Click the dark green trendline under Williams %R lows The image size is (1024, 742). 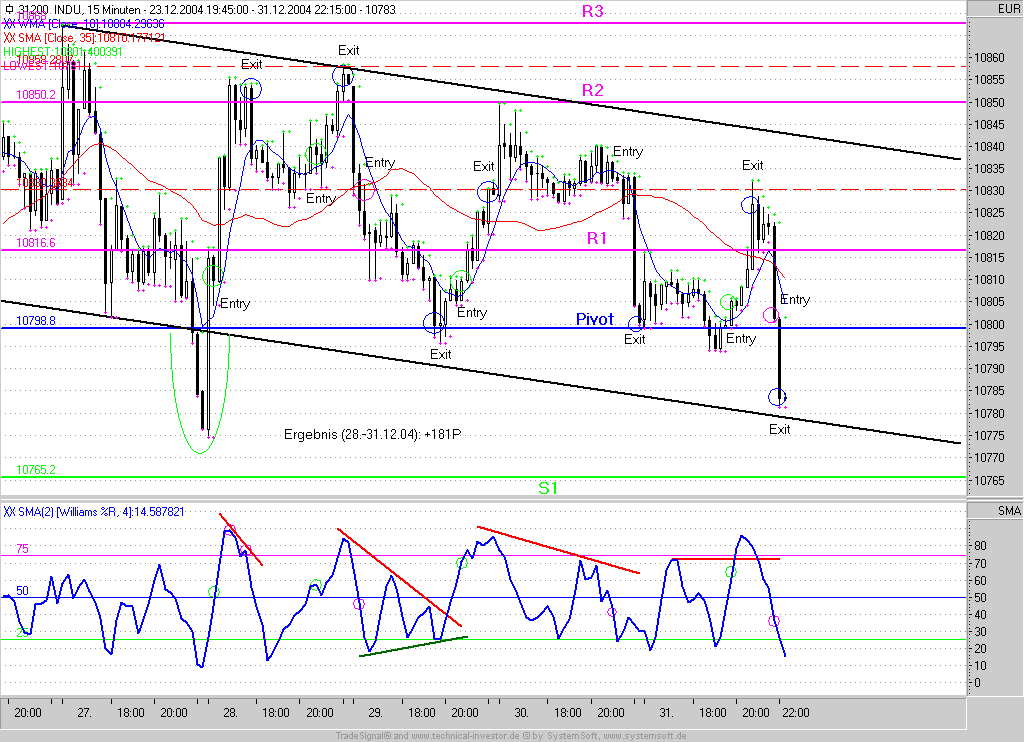coord(412,646)
